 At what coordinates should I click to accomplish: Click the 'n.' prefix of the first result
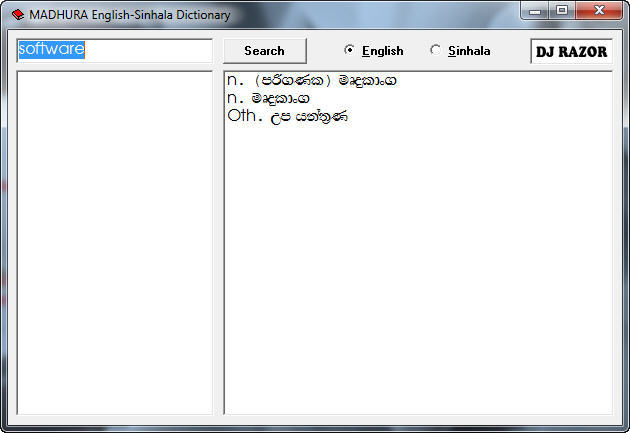(x=236, y=81)
